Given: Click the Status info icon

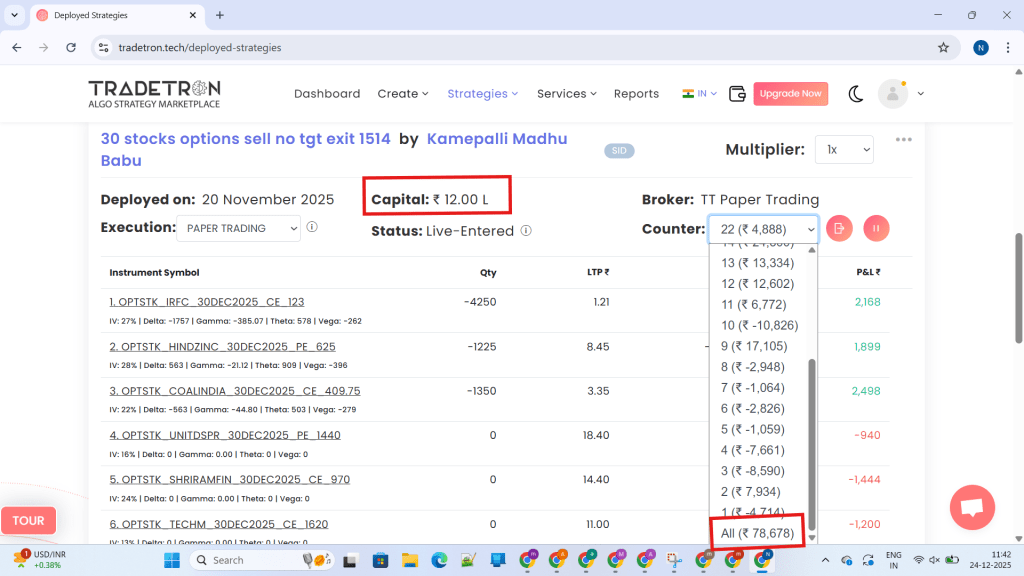Looking at the screenshot, I should pos(526,231).
